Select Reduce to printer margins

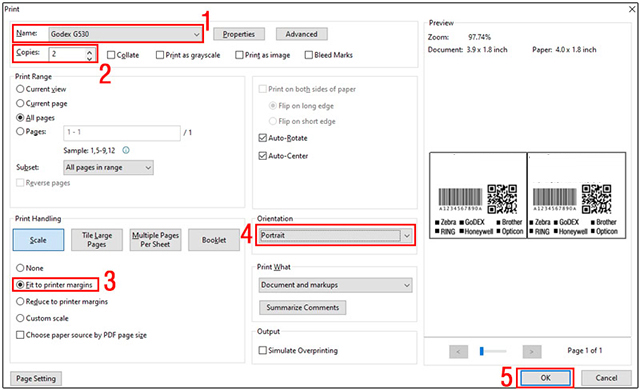click(20, 301)
